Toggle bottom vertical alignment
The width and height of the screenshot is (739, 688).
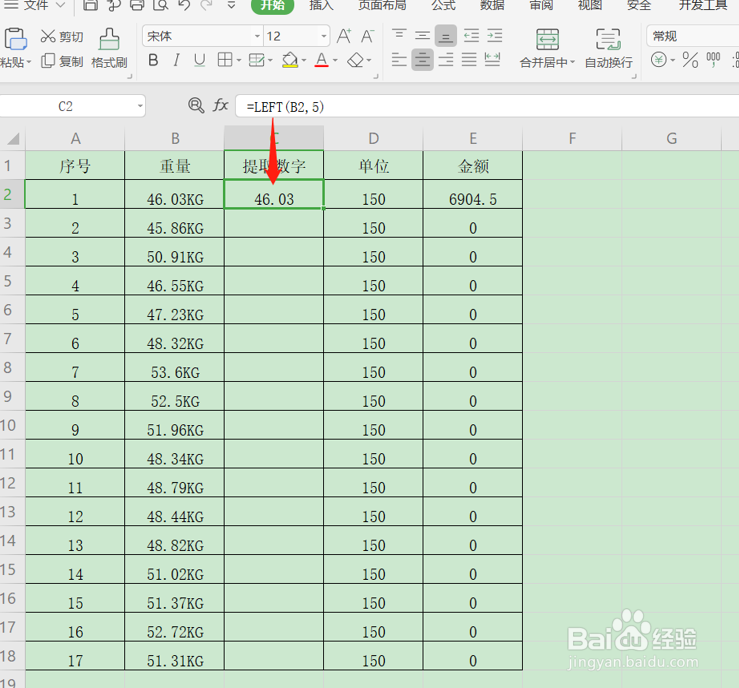pos(445,36)
